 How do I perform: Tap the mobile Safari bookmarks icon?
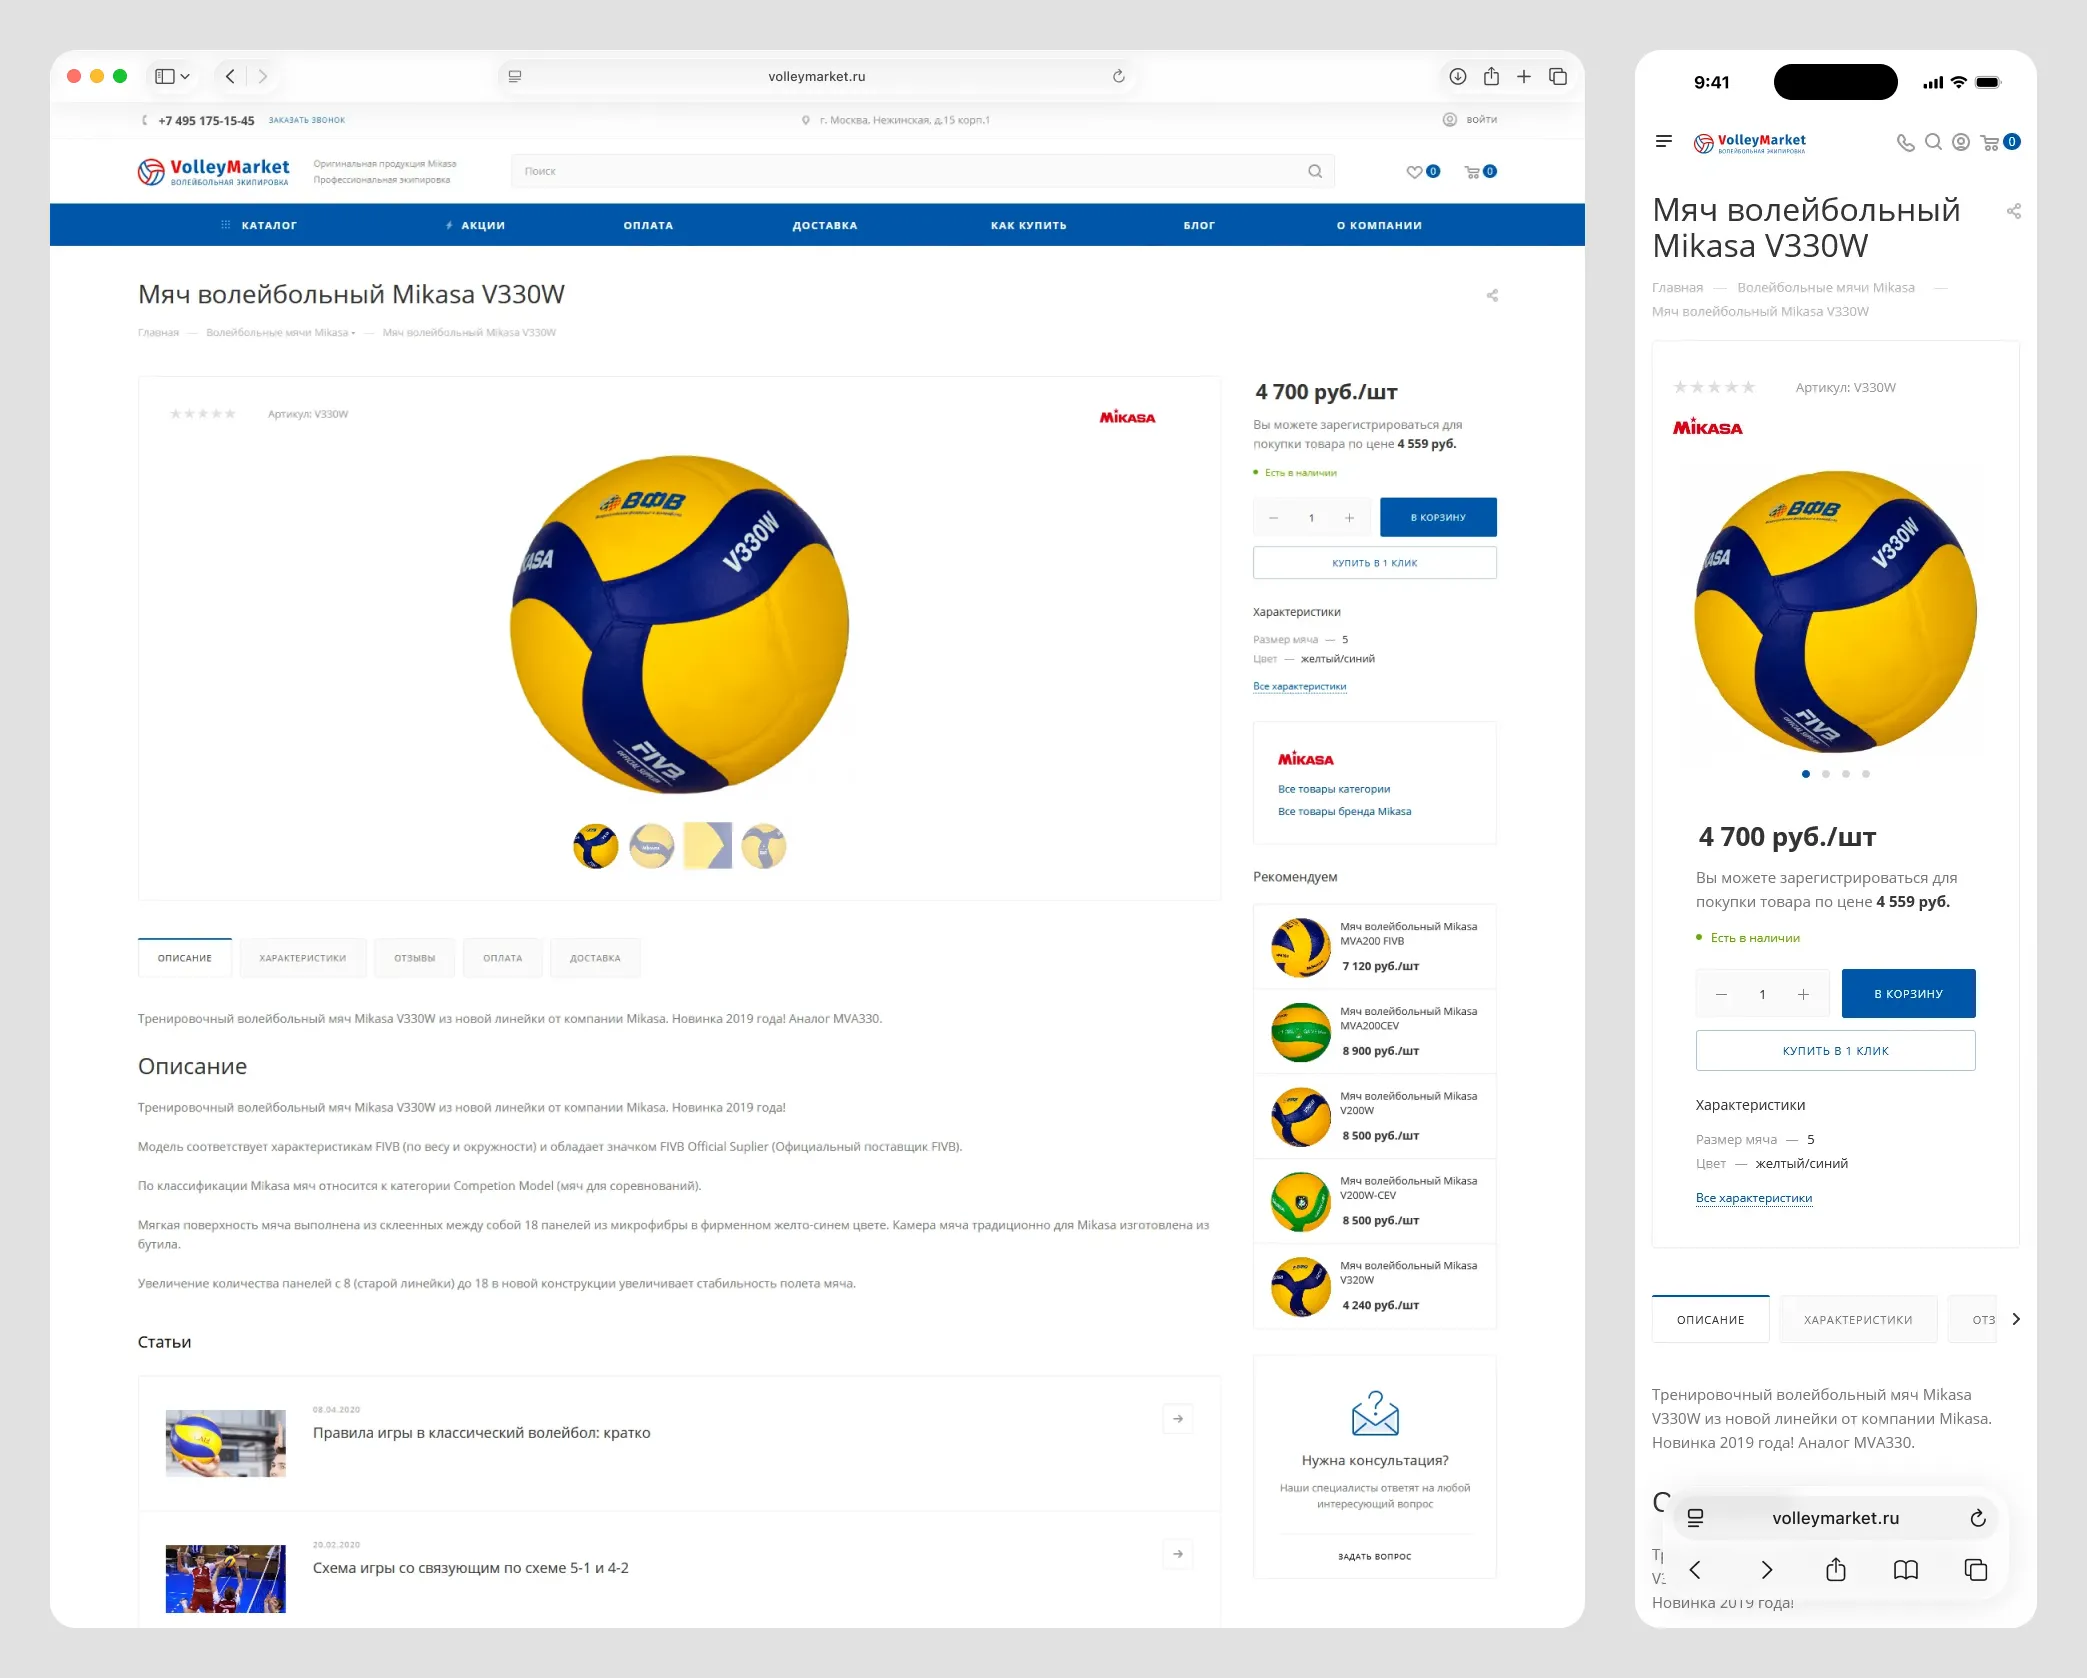tap(1906, 1570)
